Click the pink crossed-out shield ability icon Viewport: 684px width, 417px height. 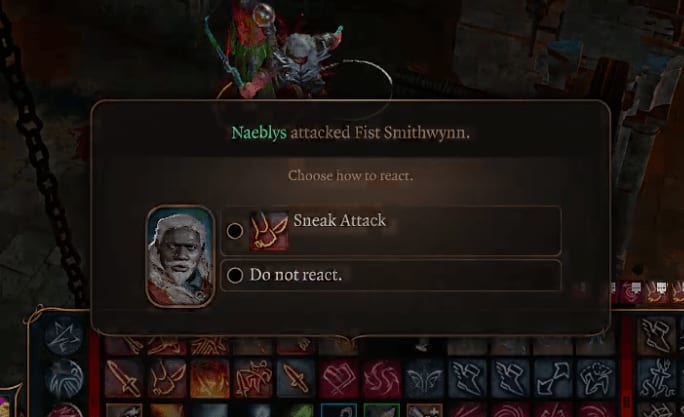pyautogui.click(x=339, y=378)
